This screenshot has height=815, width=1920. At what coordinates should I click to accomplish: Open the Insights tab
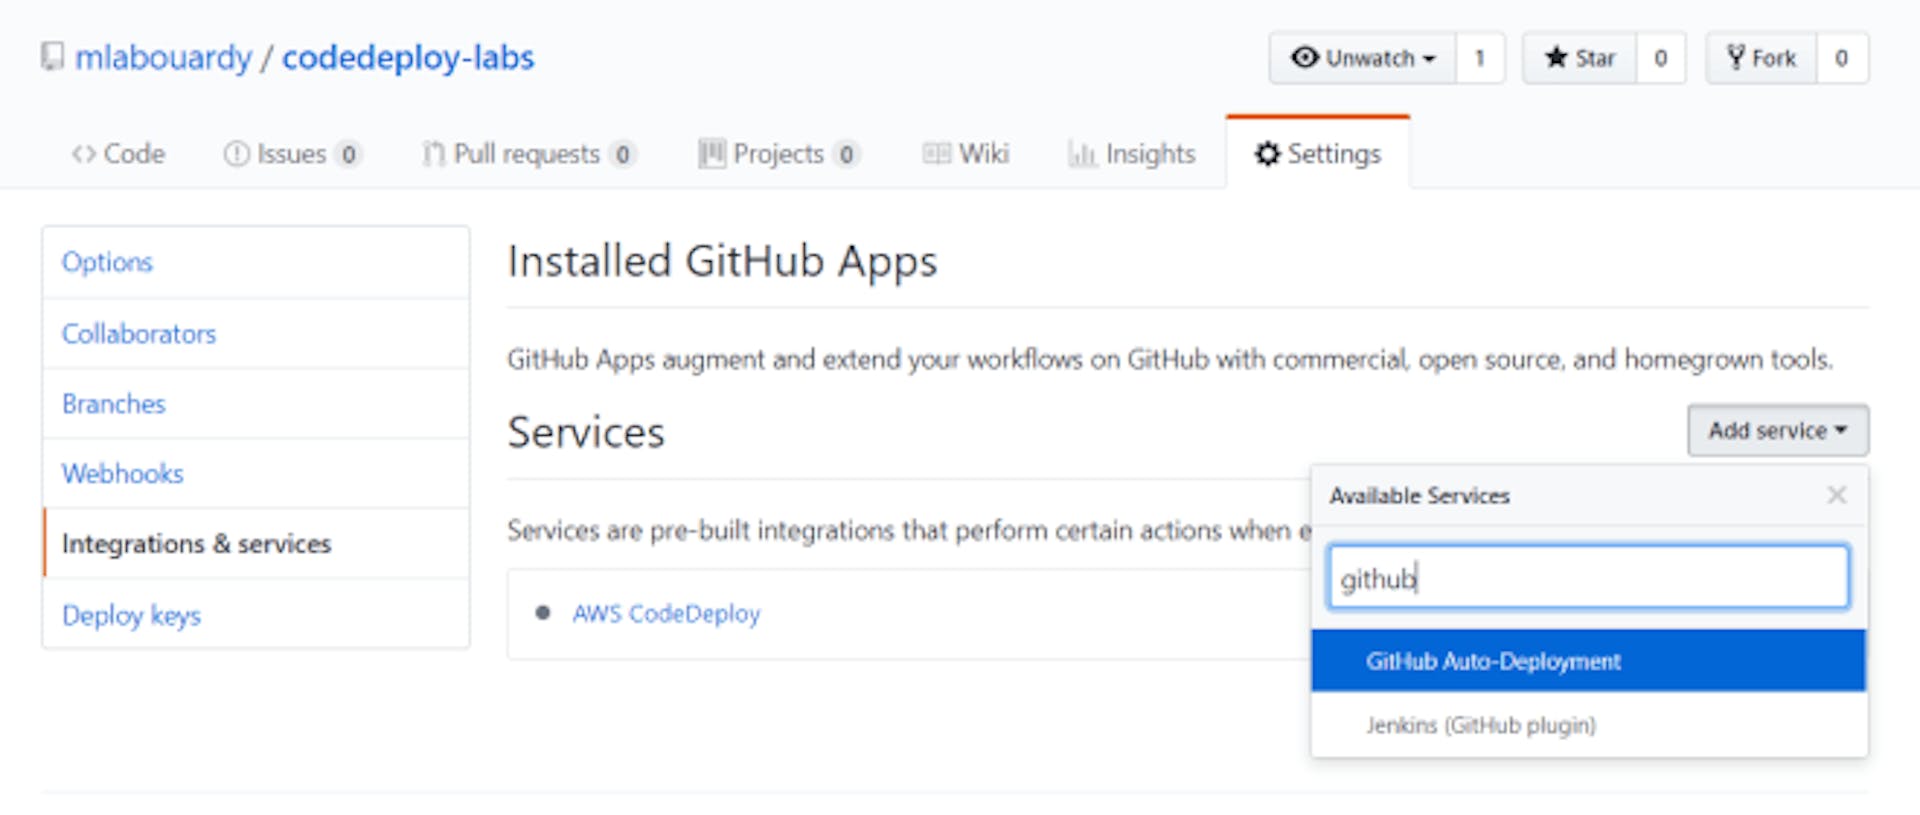(x=1132, y=153)
